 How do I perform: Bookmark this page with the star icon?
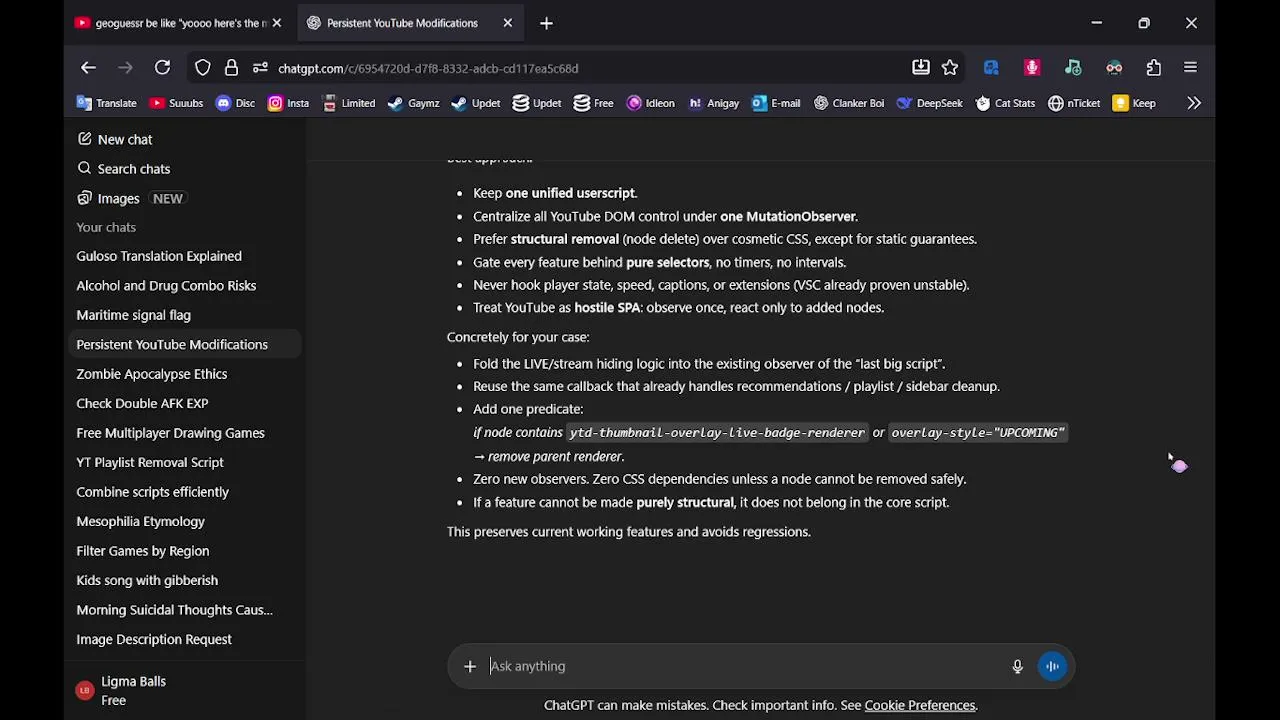tap(950, 68)
